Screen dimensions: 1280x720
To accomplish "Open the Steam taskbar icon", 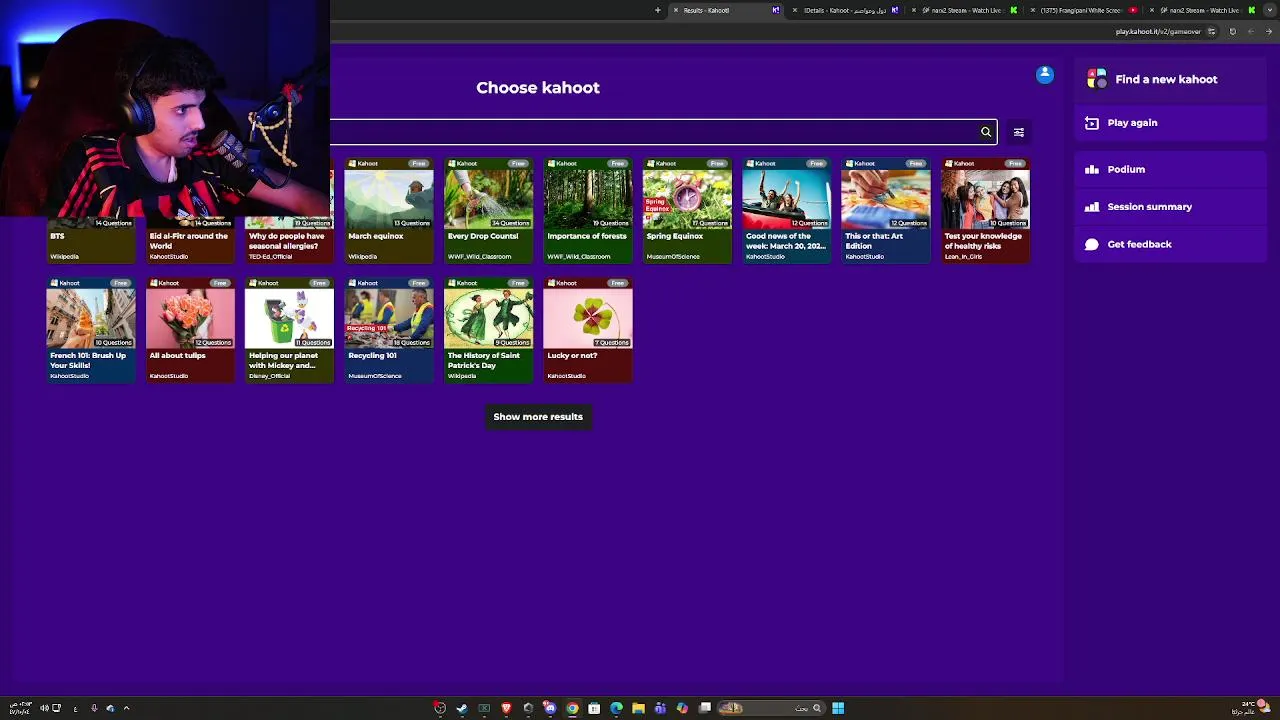I will (x=462, y=708).
